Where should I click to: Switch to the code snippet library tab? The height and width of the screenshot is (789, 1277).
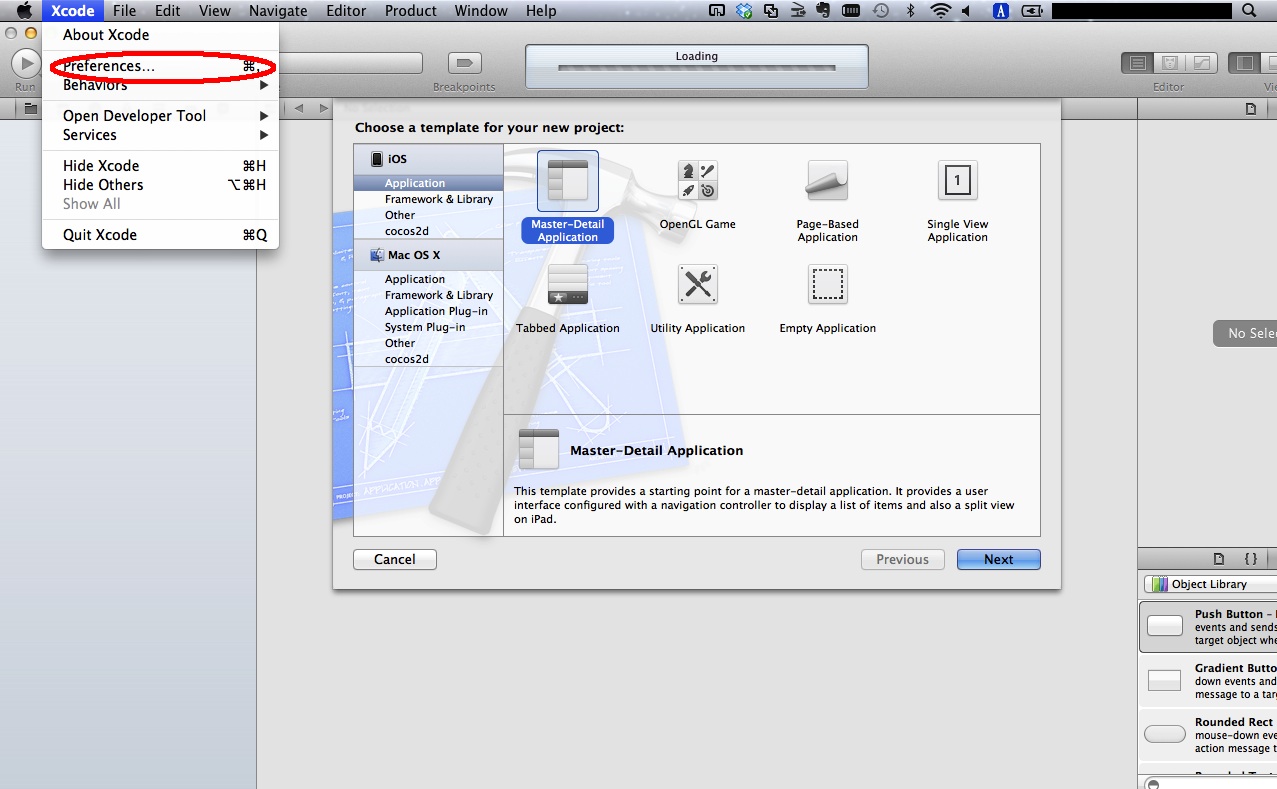(x=1250, y=559)
